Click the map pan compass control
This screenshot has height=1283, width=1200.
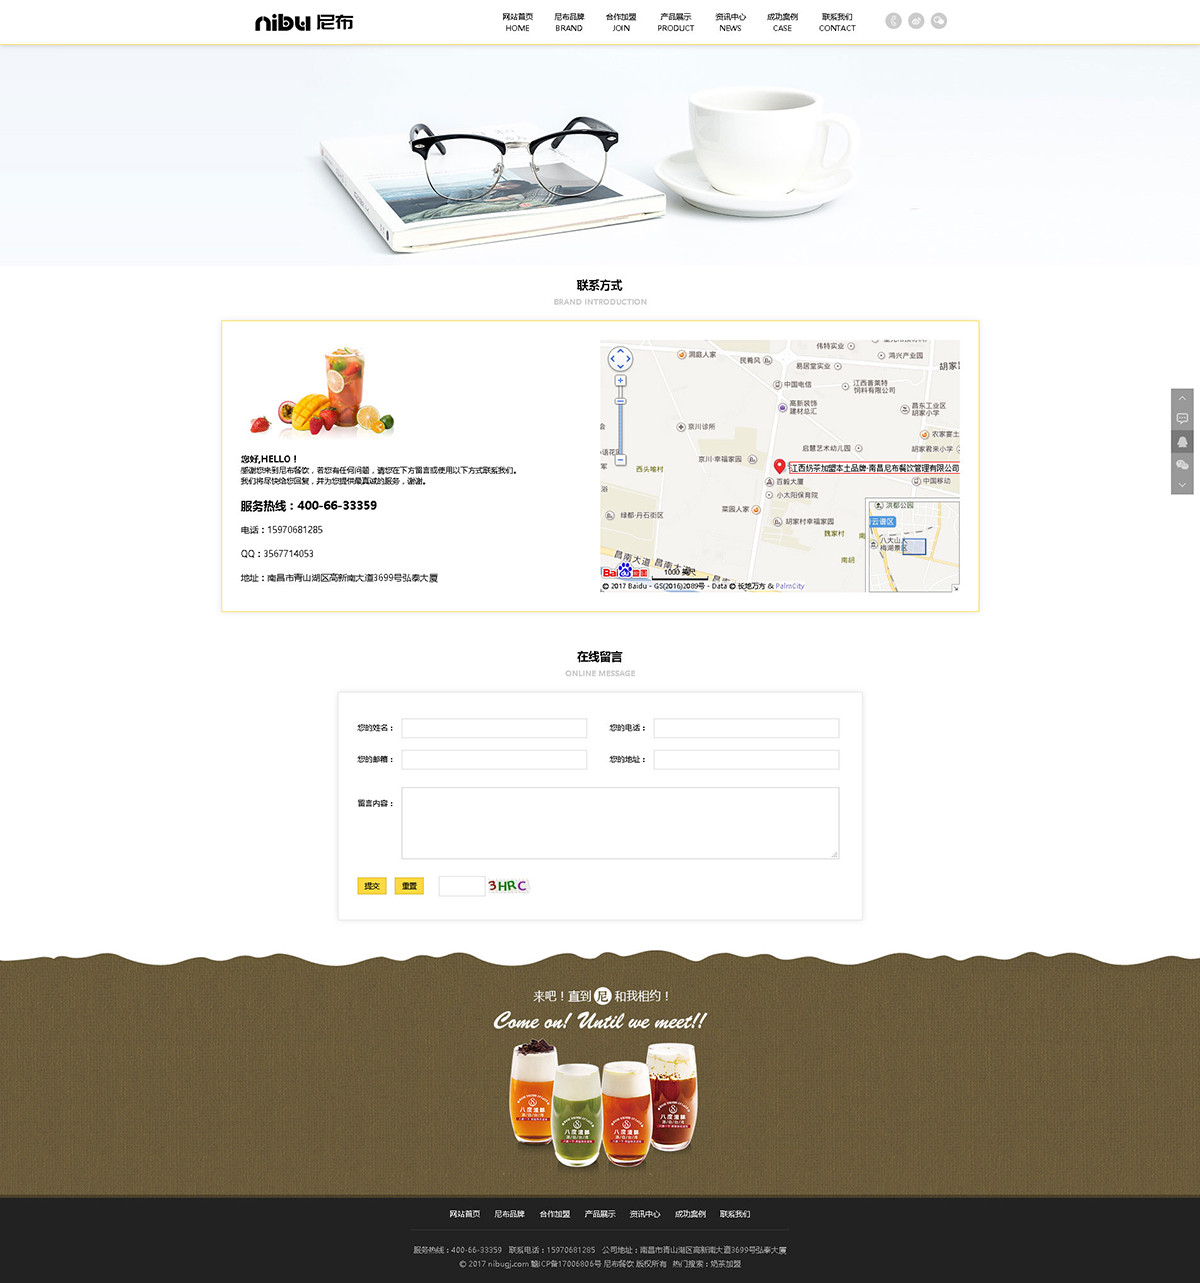point(620,358)
